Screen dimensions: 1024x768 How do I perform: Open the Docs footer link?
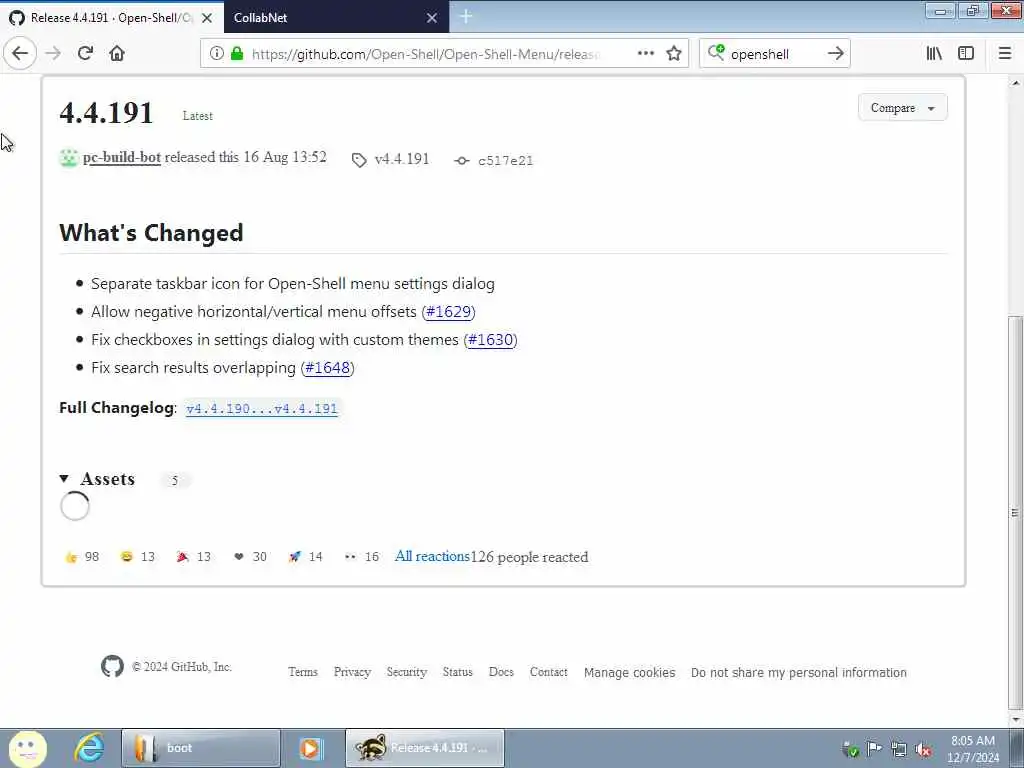point(501,672)
